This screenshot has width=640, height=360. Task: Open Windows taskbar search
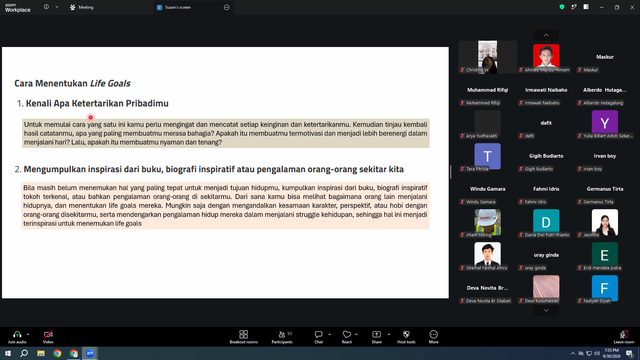(24, 353)
